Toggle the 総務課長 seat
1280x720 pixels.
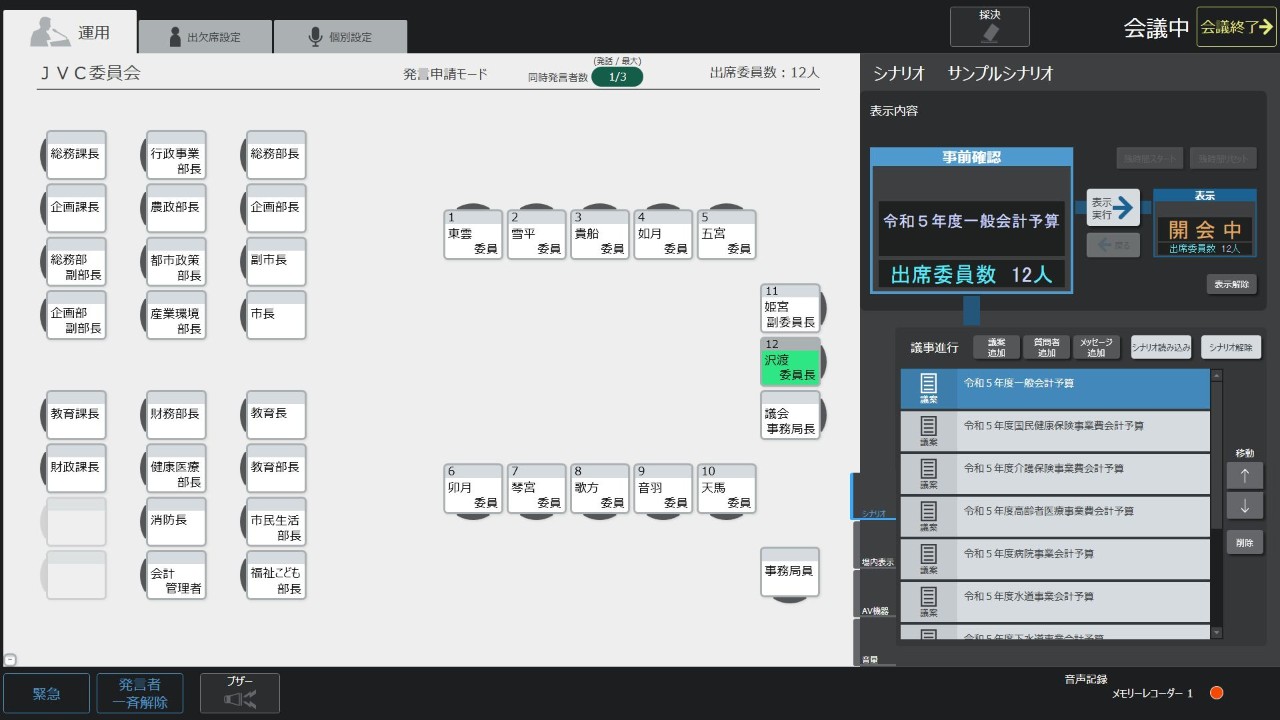(76, 155)
